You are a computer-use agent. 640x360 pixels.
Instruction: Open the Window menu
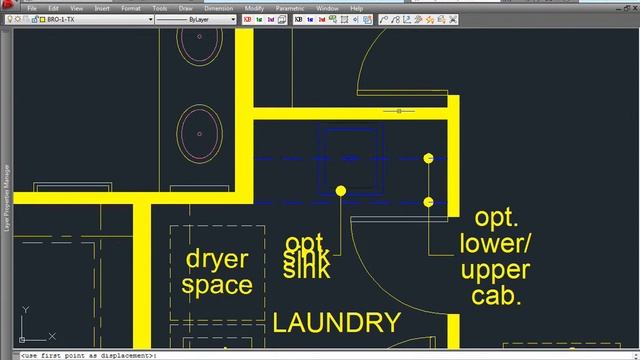coord(327,8)
